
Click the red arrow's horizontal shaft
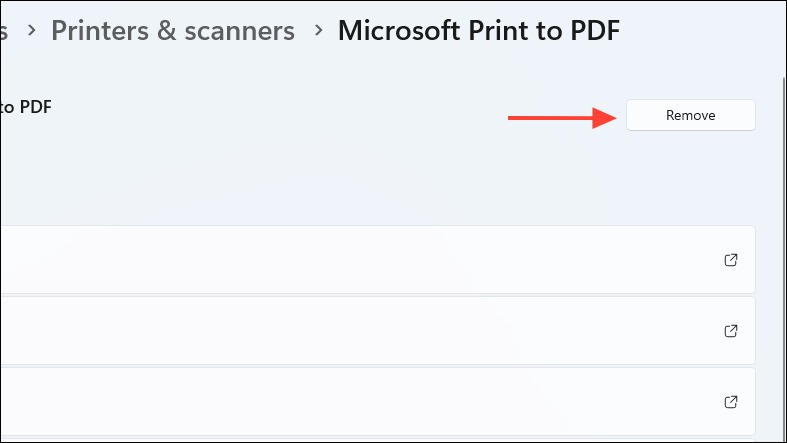click(x=550, y=118)
